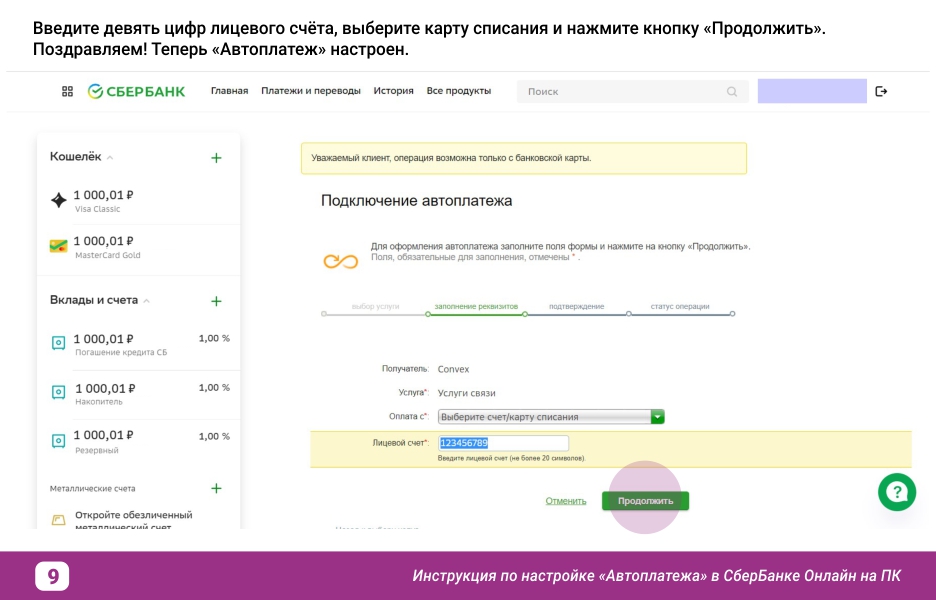The image size is (936, 600).
Task: Click the Услуги связи service value
Action: (466, 393)
